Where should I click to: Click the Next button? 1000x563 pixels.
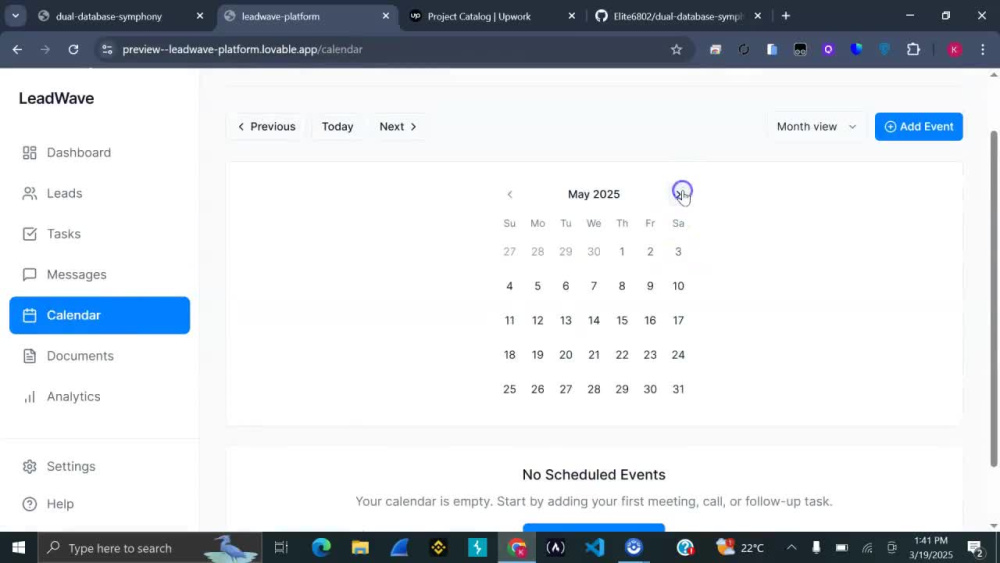click(398, 126)
